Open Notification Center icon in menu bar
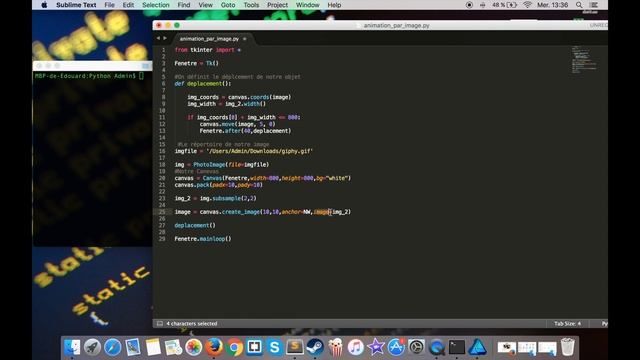 594,5
